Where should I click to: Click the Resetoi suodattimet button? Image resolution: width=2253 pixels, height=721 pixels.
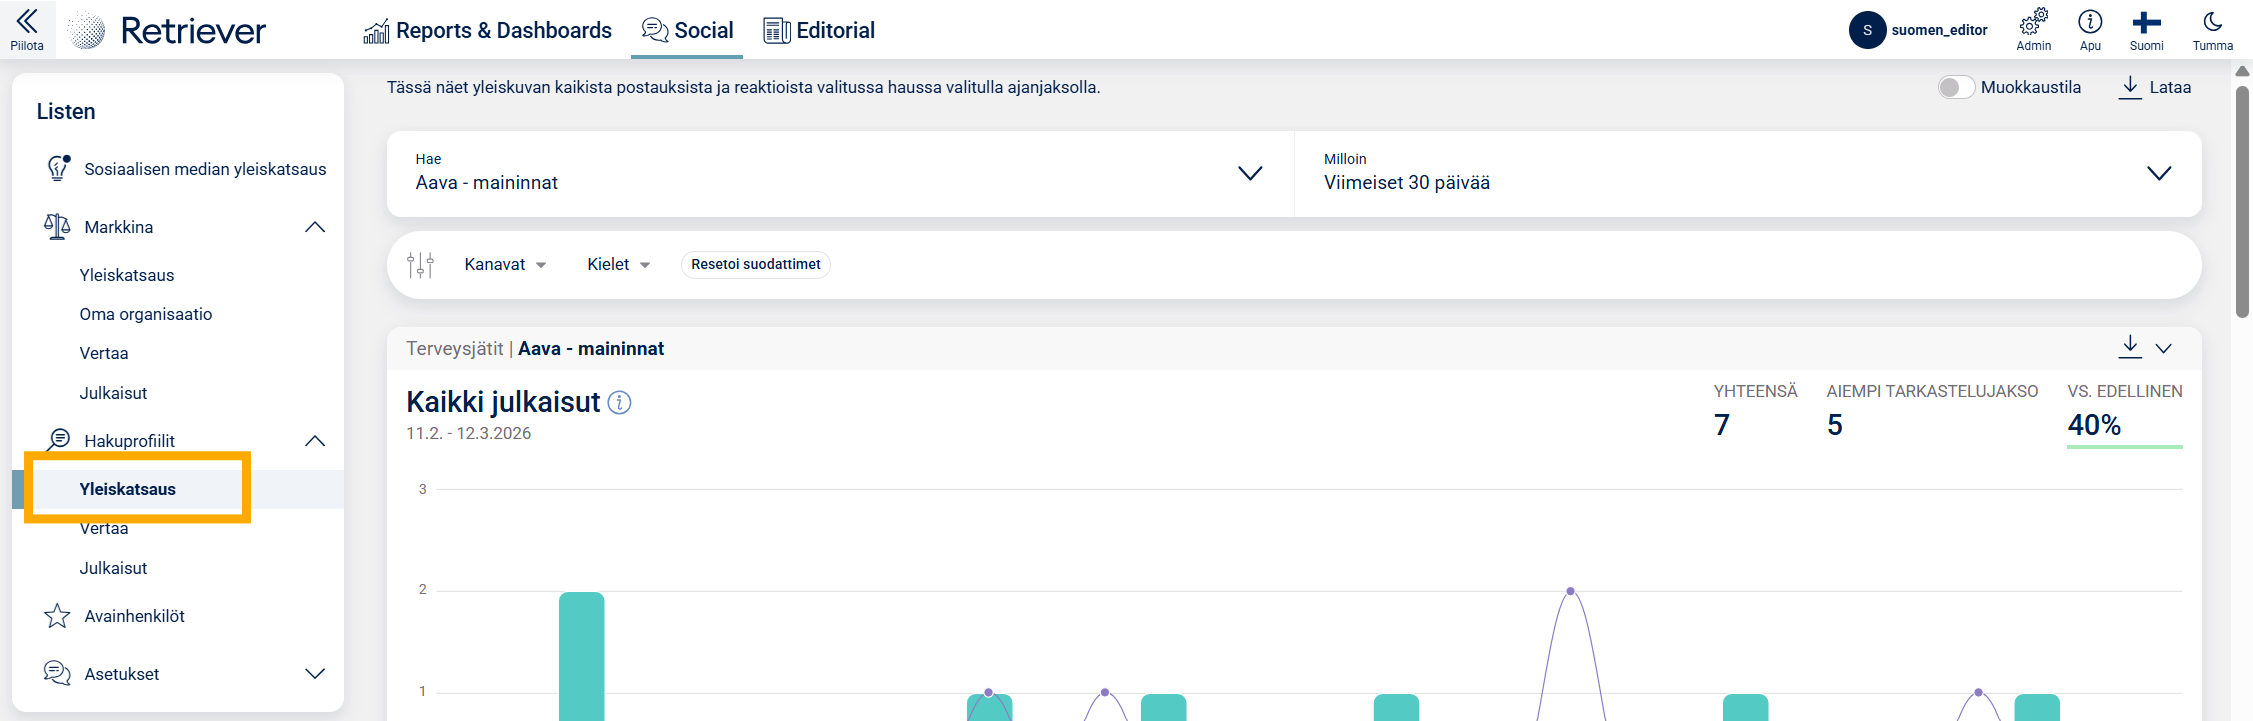tap(755, 265)
